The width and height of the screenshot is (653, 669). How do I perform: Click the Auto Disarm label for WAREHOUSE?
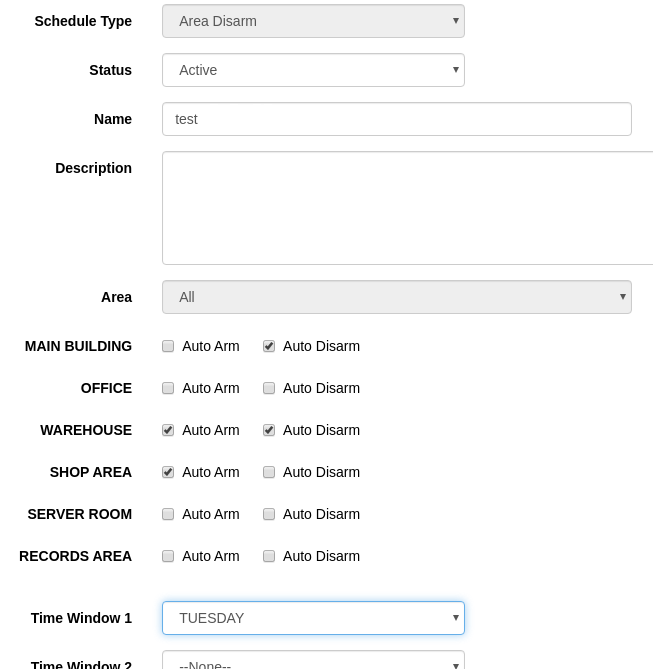pos(321,430)
